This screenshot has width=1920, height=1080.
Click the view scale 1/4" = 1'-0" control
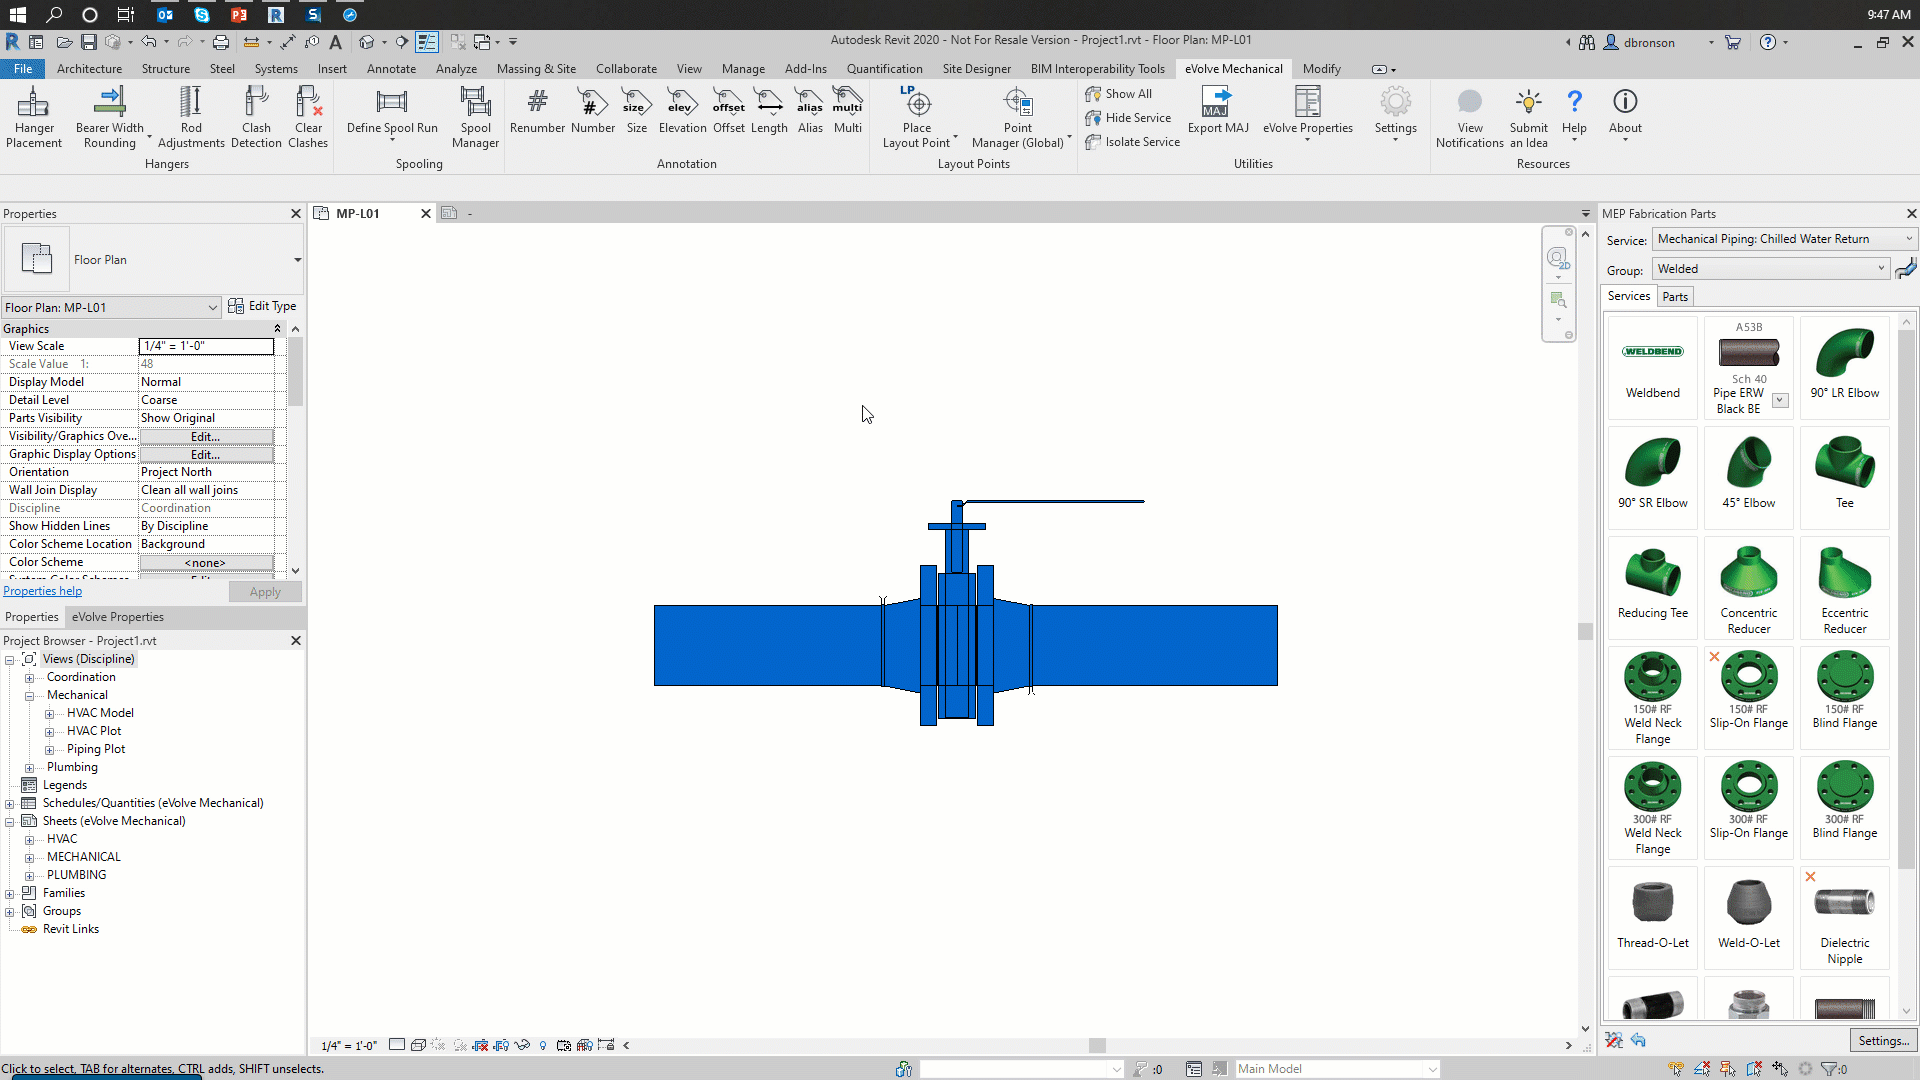[349, 1046]
